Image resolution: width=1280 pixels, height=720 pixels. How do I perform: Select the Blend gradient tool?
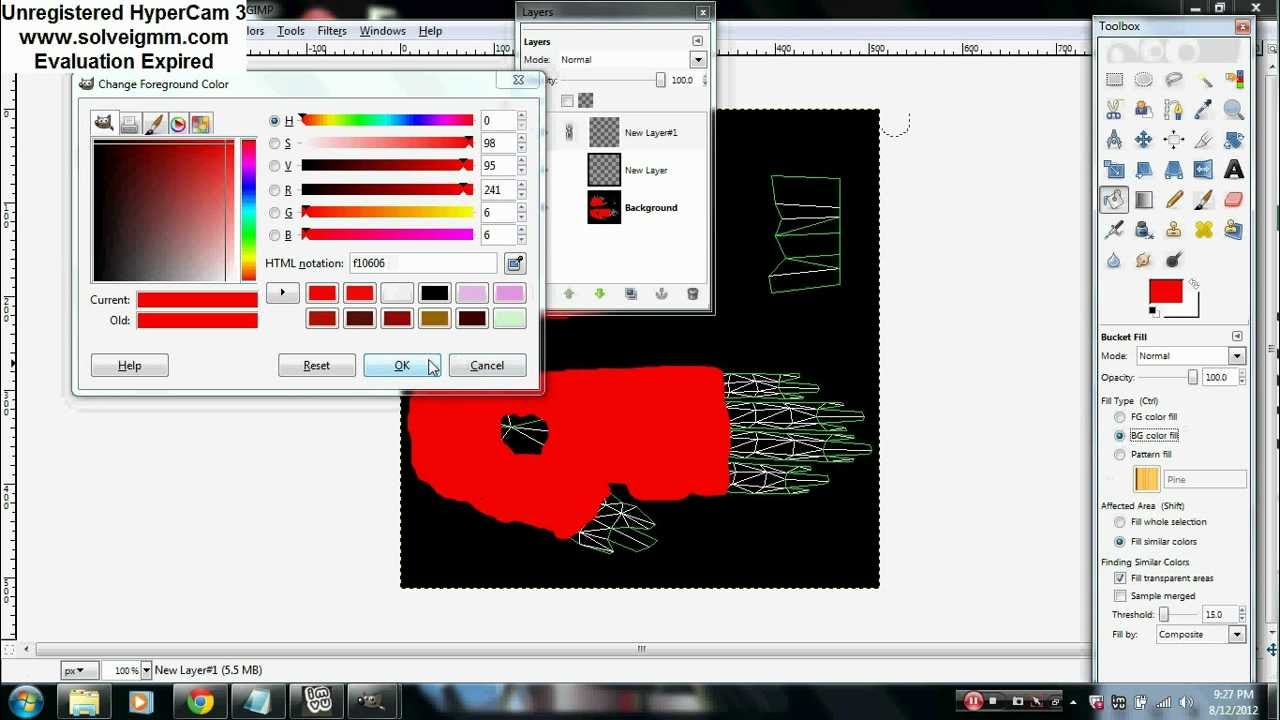pos(1144,200)
